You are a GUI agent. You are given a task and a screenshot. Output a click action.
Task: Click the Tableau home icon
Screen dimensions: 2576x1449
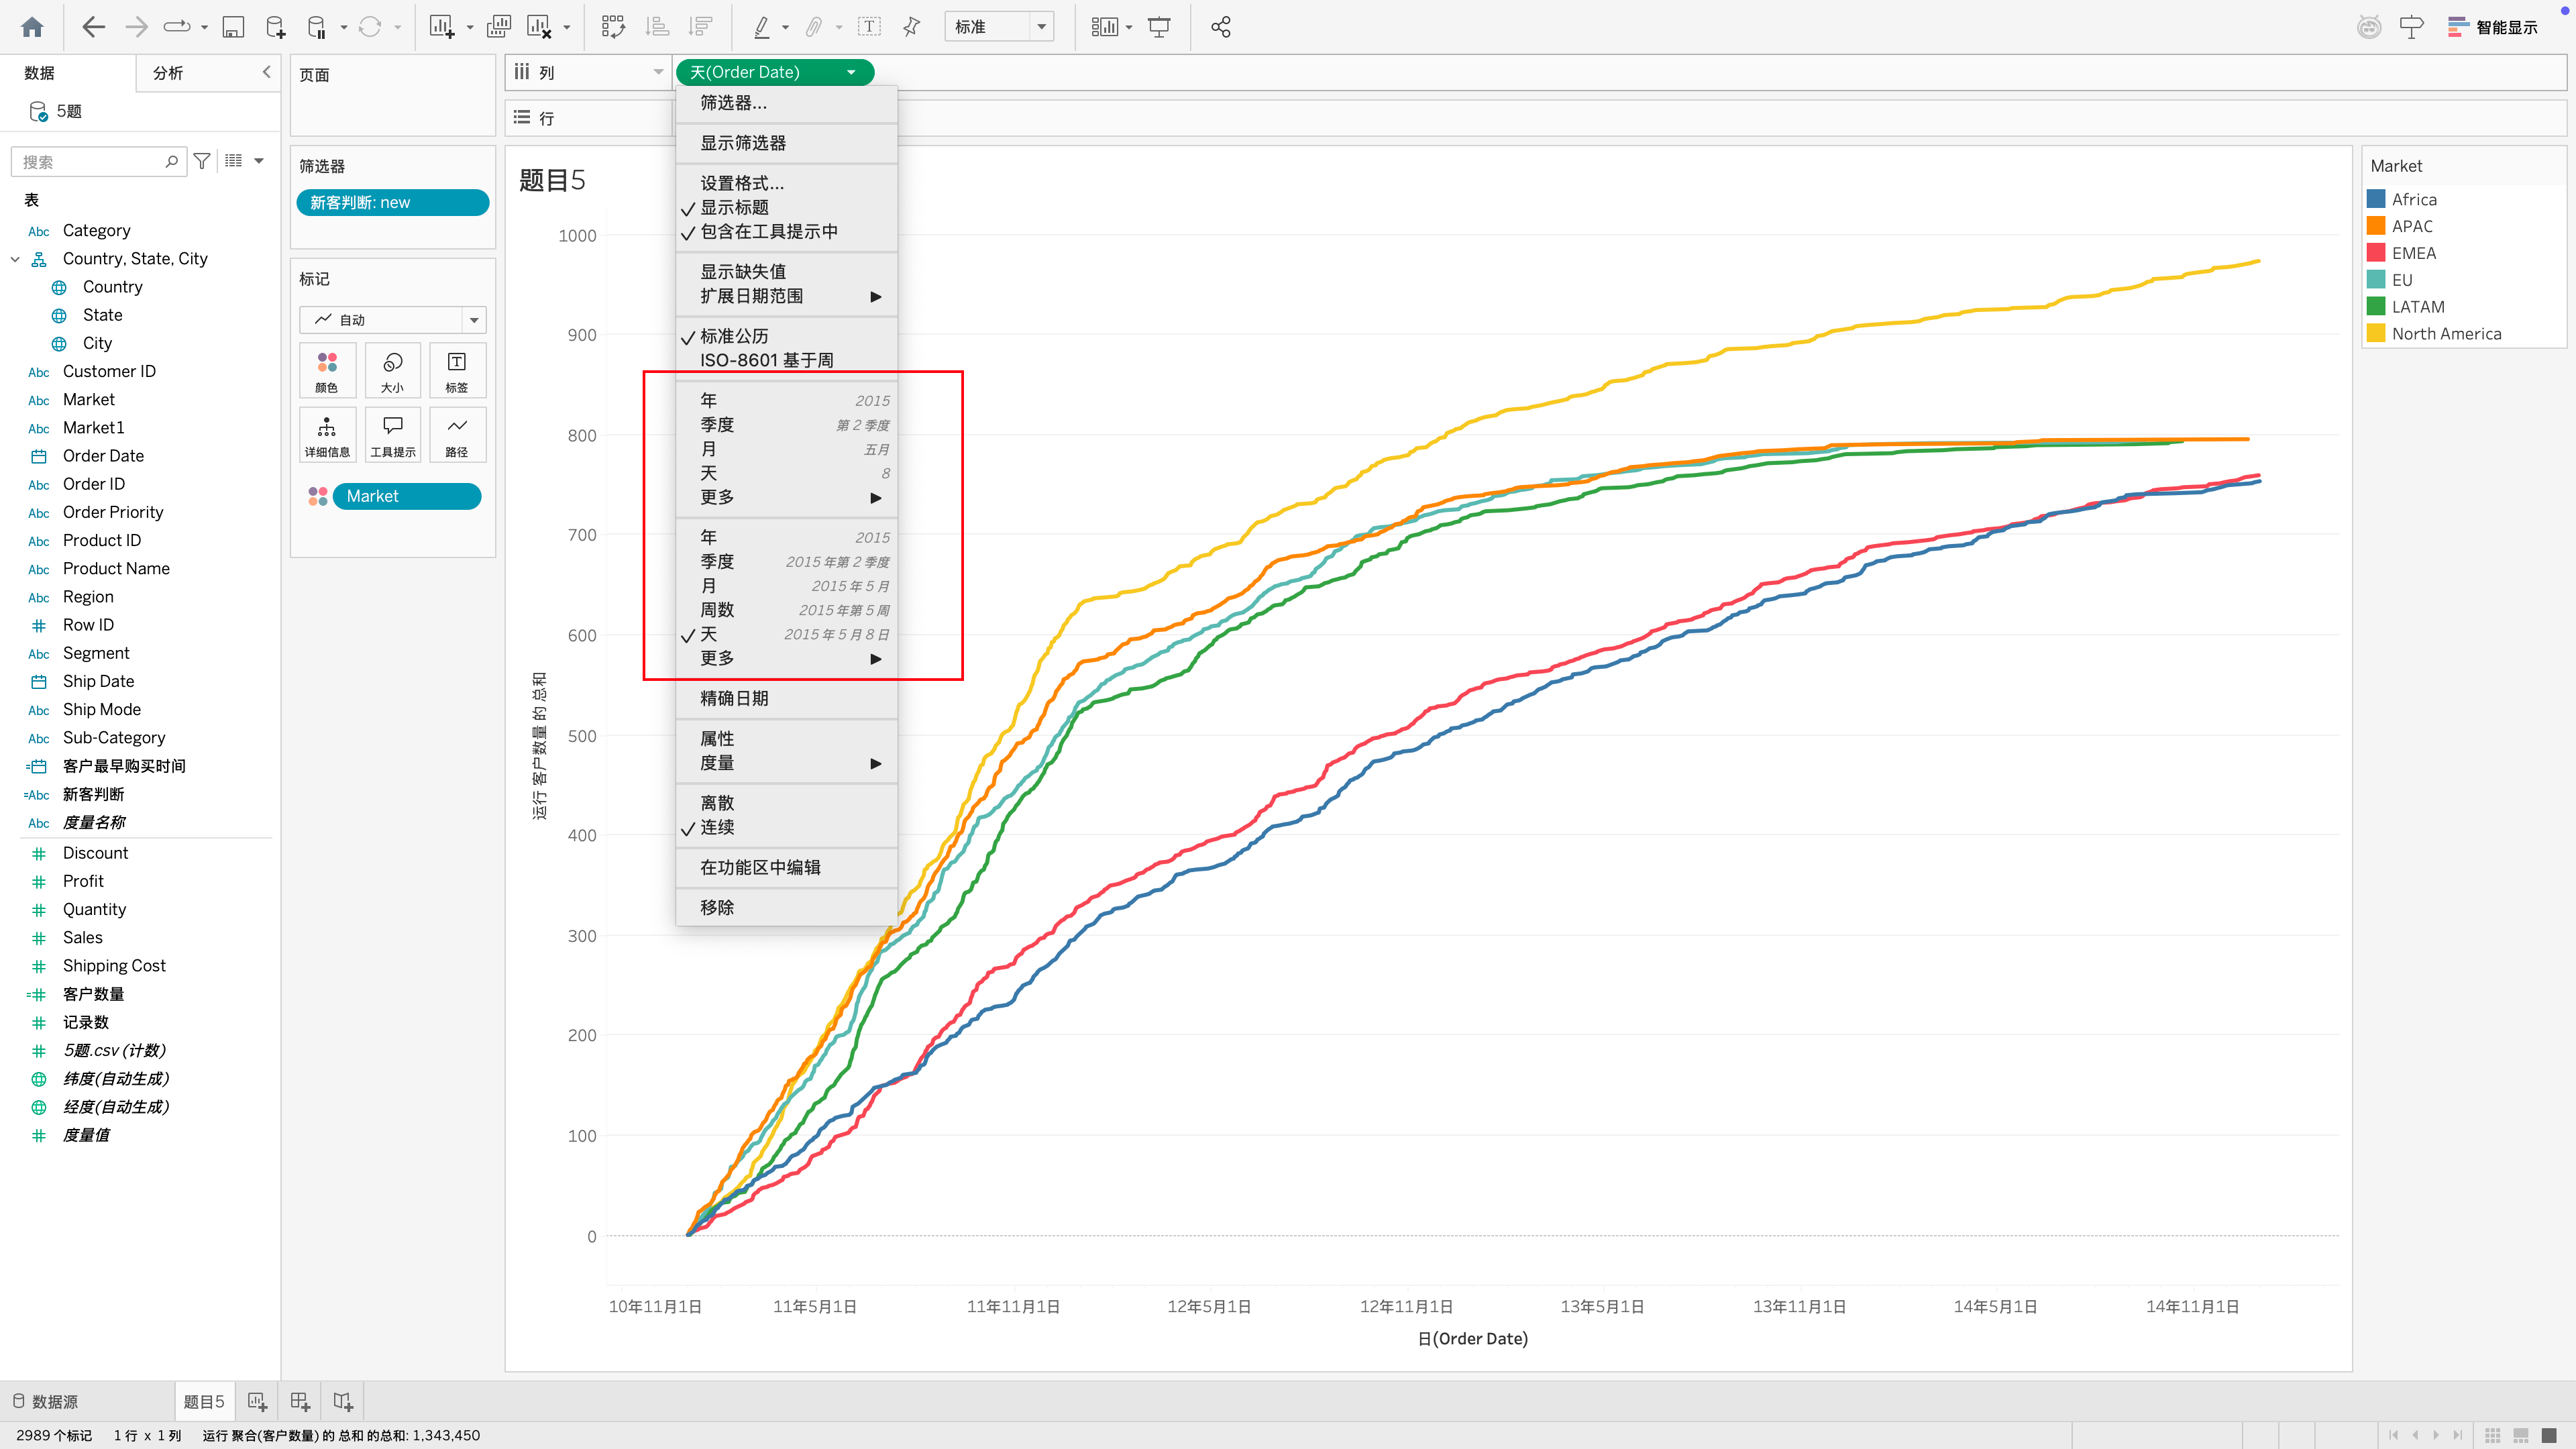[32, 27]
